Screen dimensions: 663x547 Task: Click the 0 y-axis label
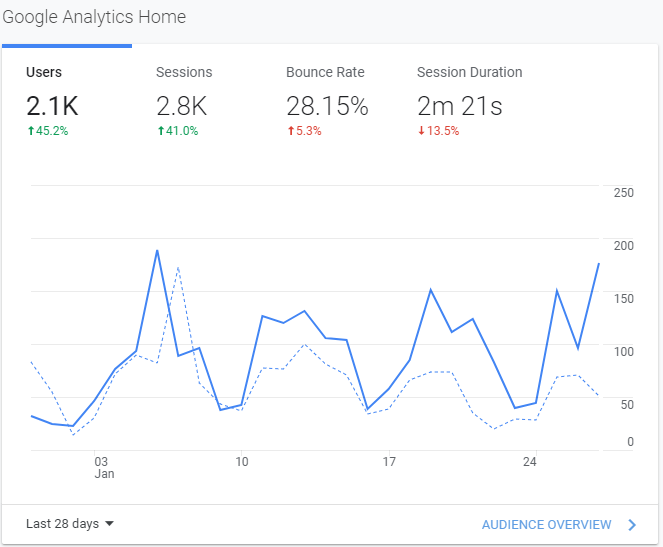tap(630, 442)
